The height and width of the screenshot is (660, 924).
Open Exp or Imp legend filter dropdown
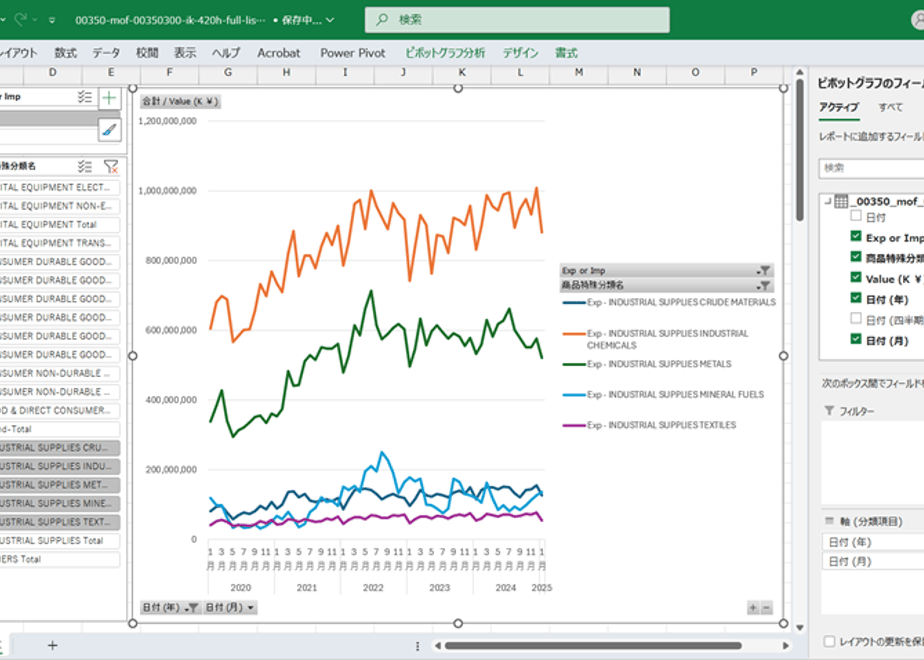(x=764, y=270)
